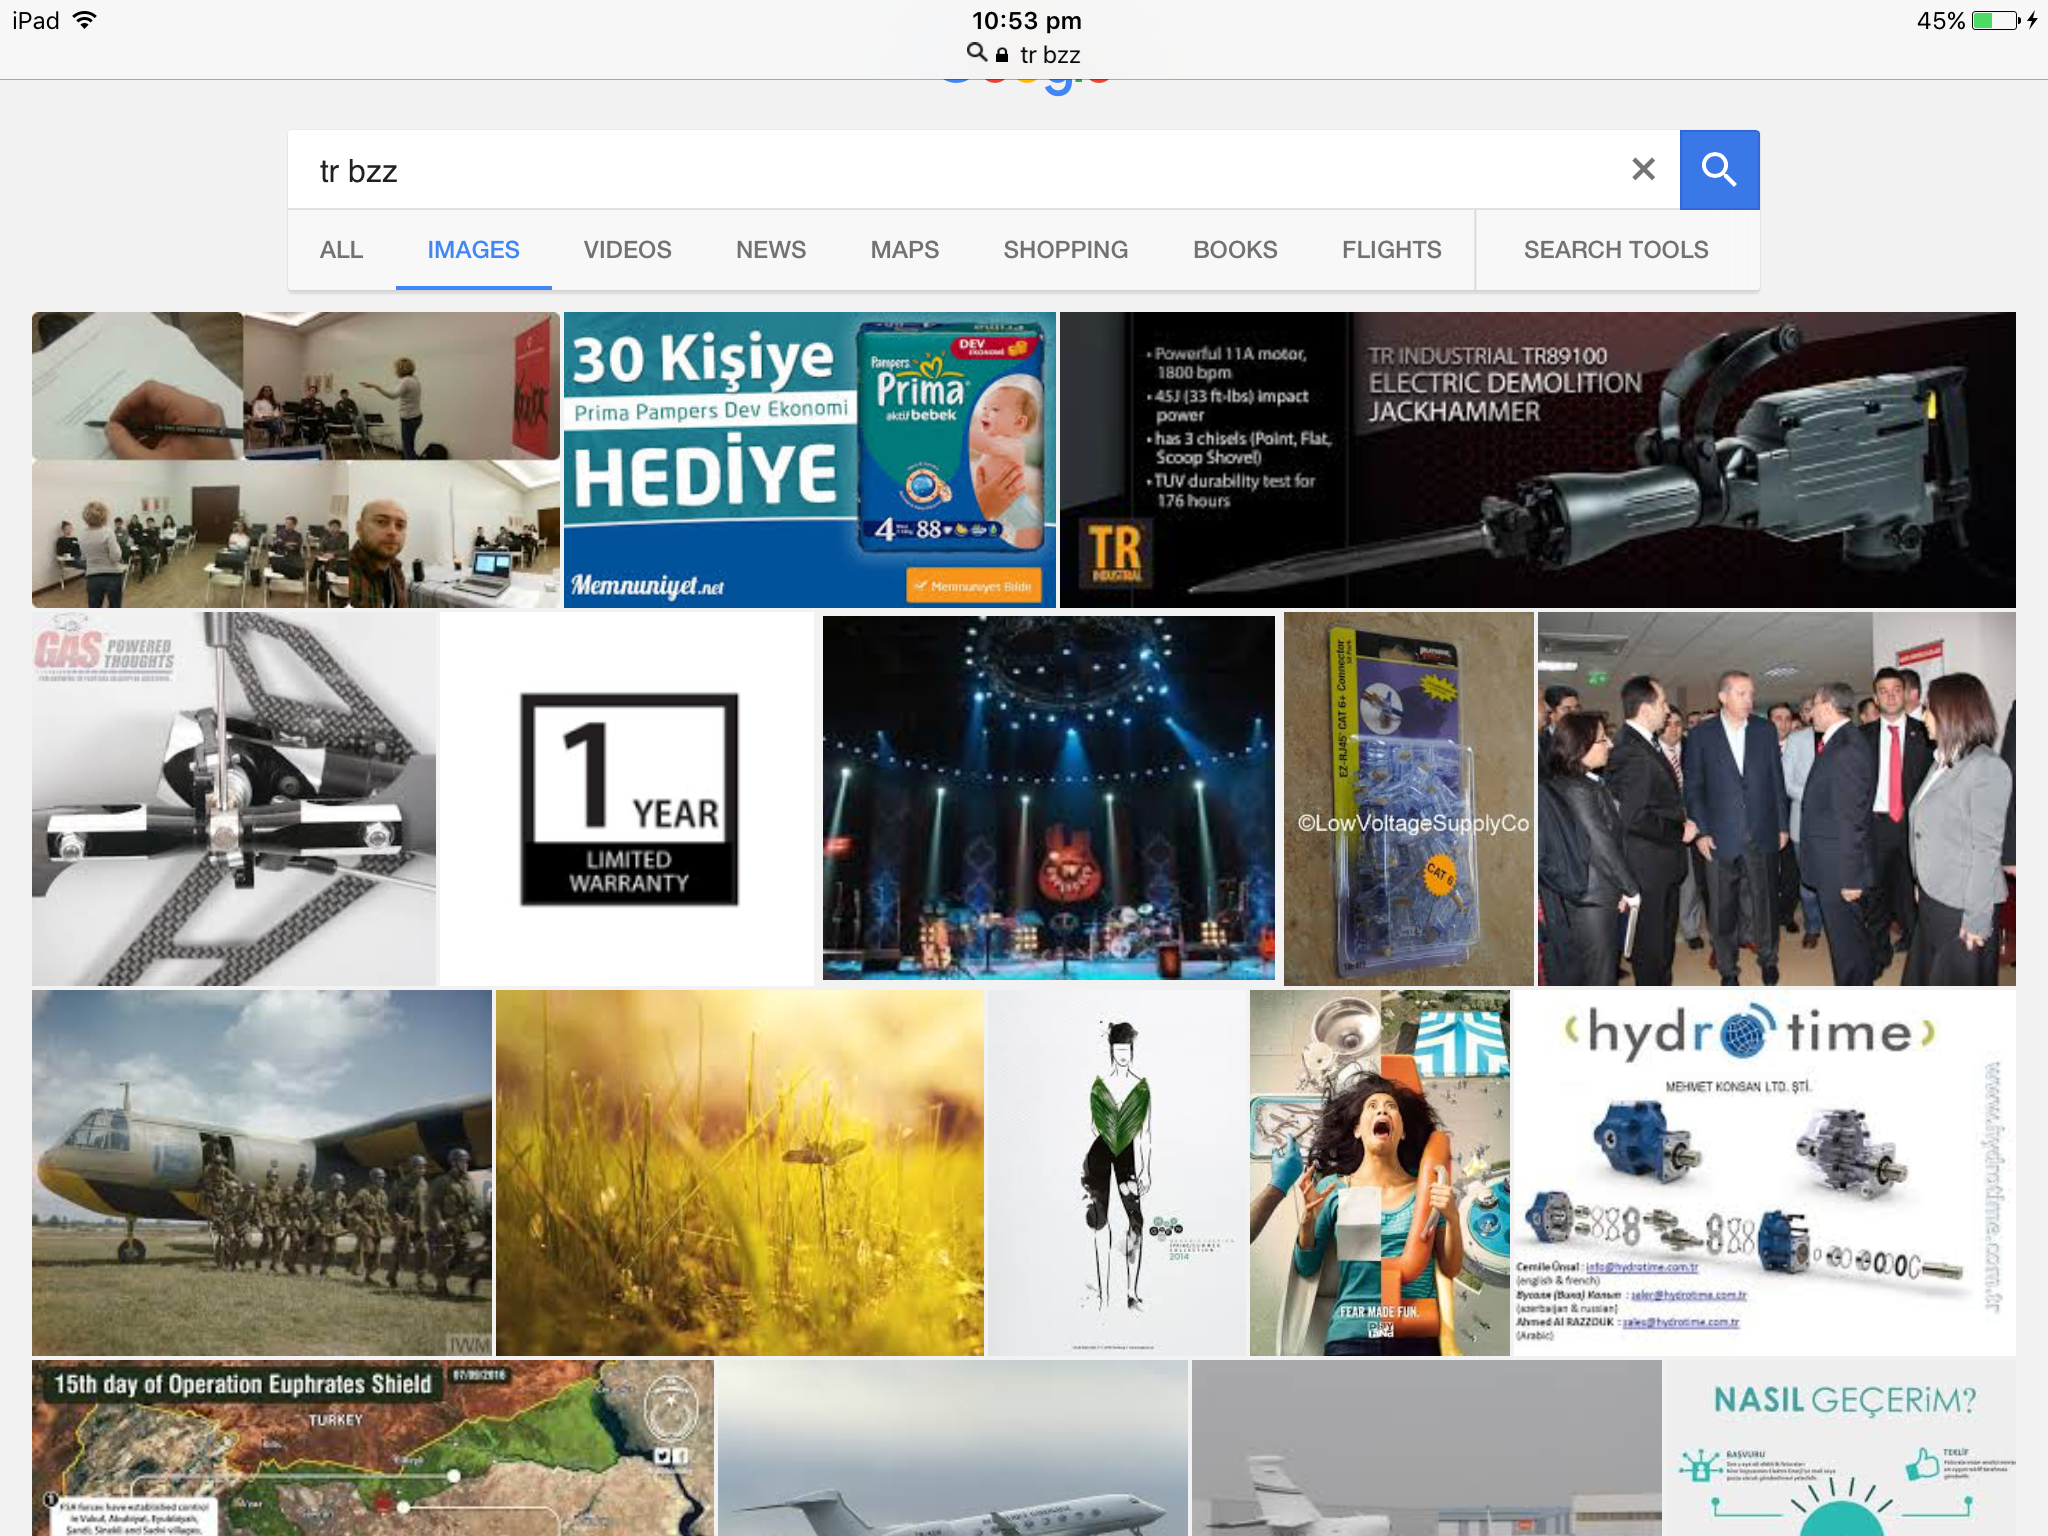Clear the search query with X icon
This screenshot has width=2048, height=1536.
[1643, 170]
